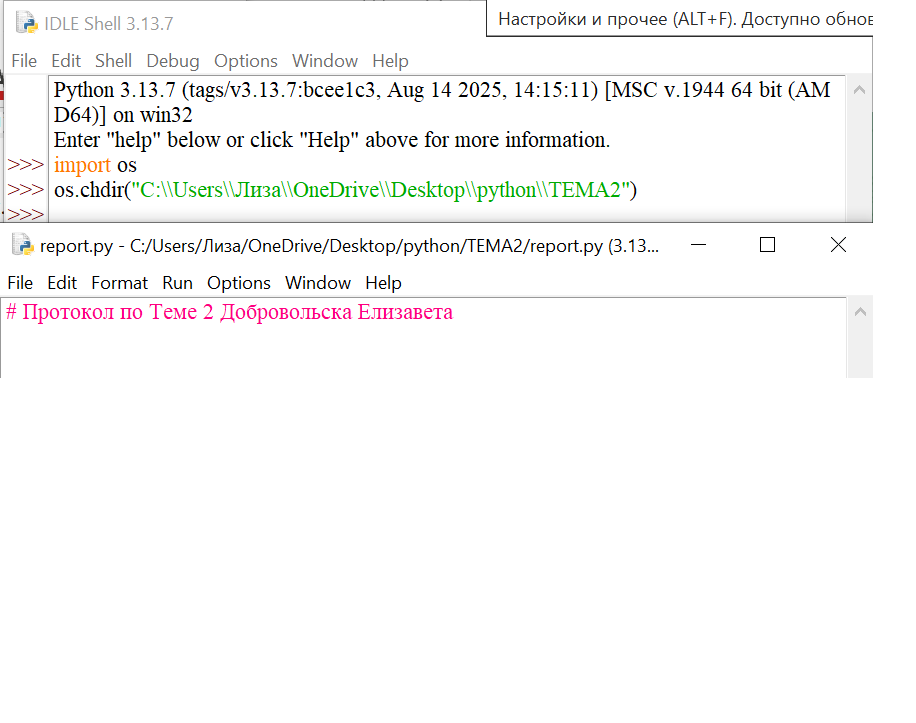The height and width of the screenshot is (723, 916).
Task: Click the Python file icon beside report.py title
Action: (x=21, y=245)
